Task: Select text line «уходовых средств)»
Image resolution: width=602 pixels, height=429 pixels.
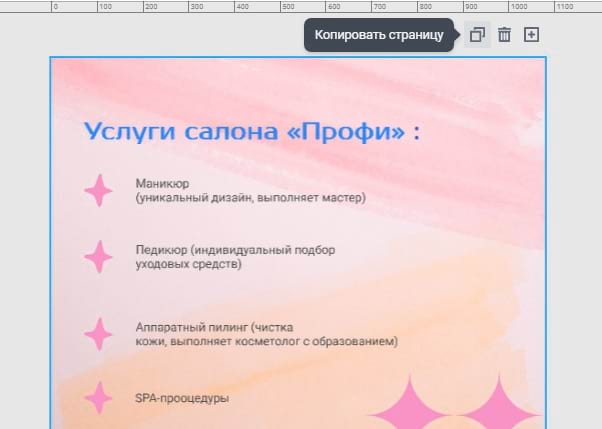Action: (189, 264)
